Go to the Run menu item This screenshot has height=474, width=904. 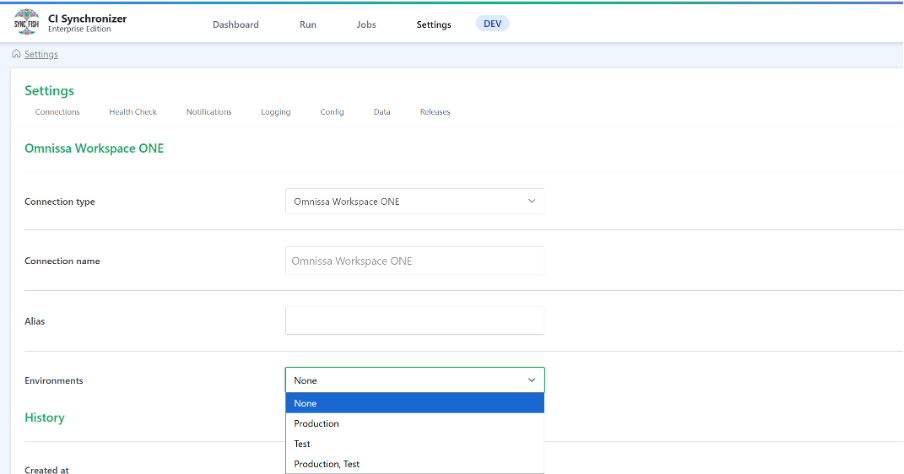(x=308, y=24)
